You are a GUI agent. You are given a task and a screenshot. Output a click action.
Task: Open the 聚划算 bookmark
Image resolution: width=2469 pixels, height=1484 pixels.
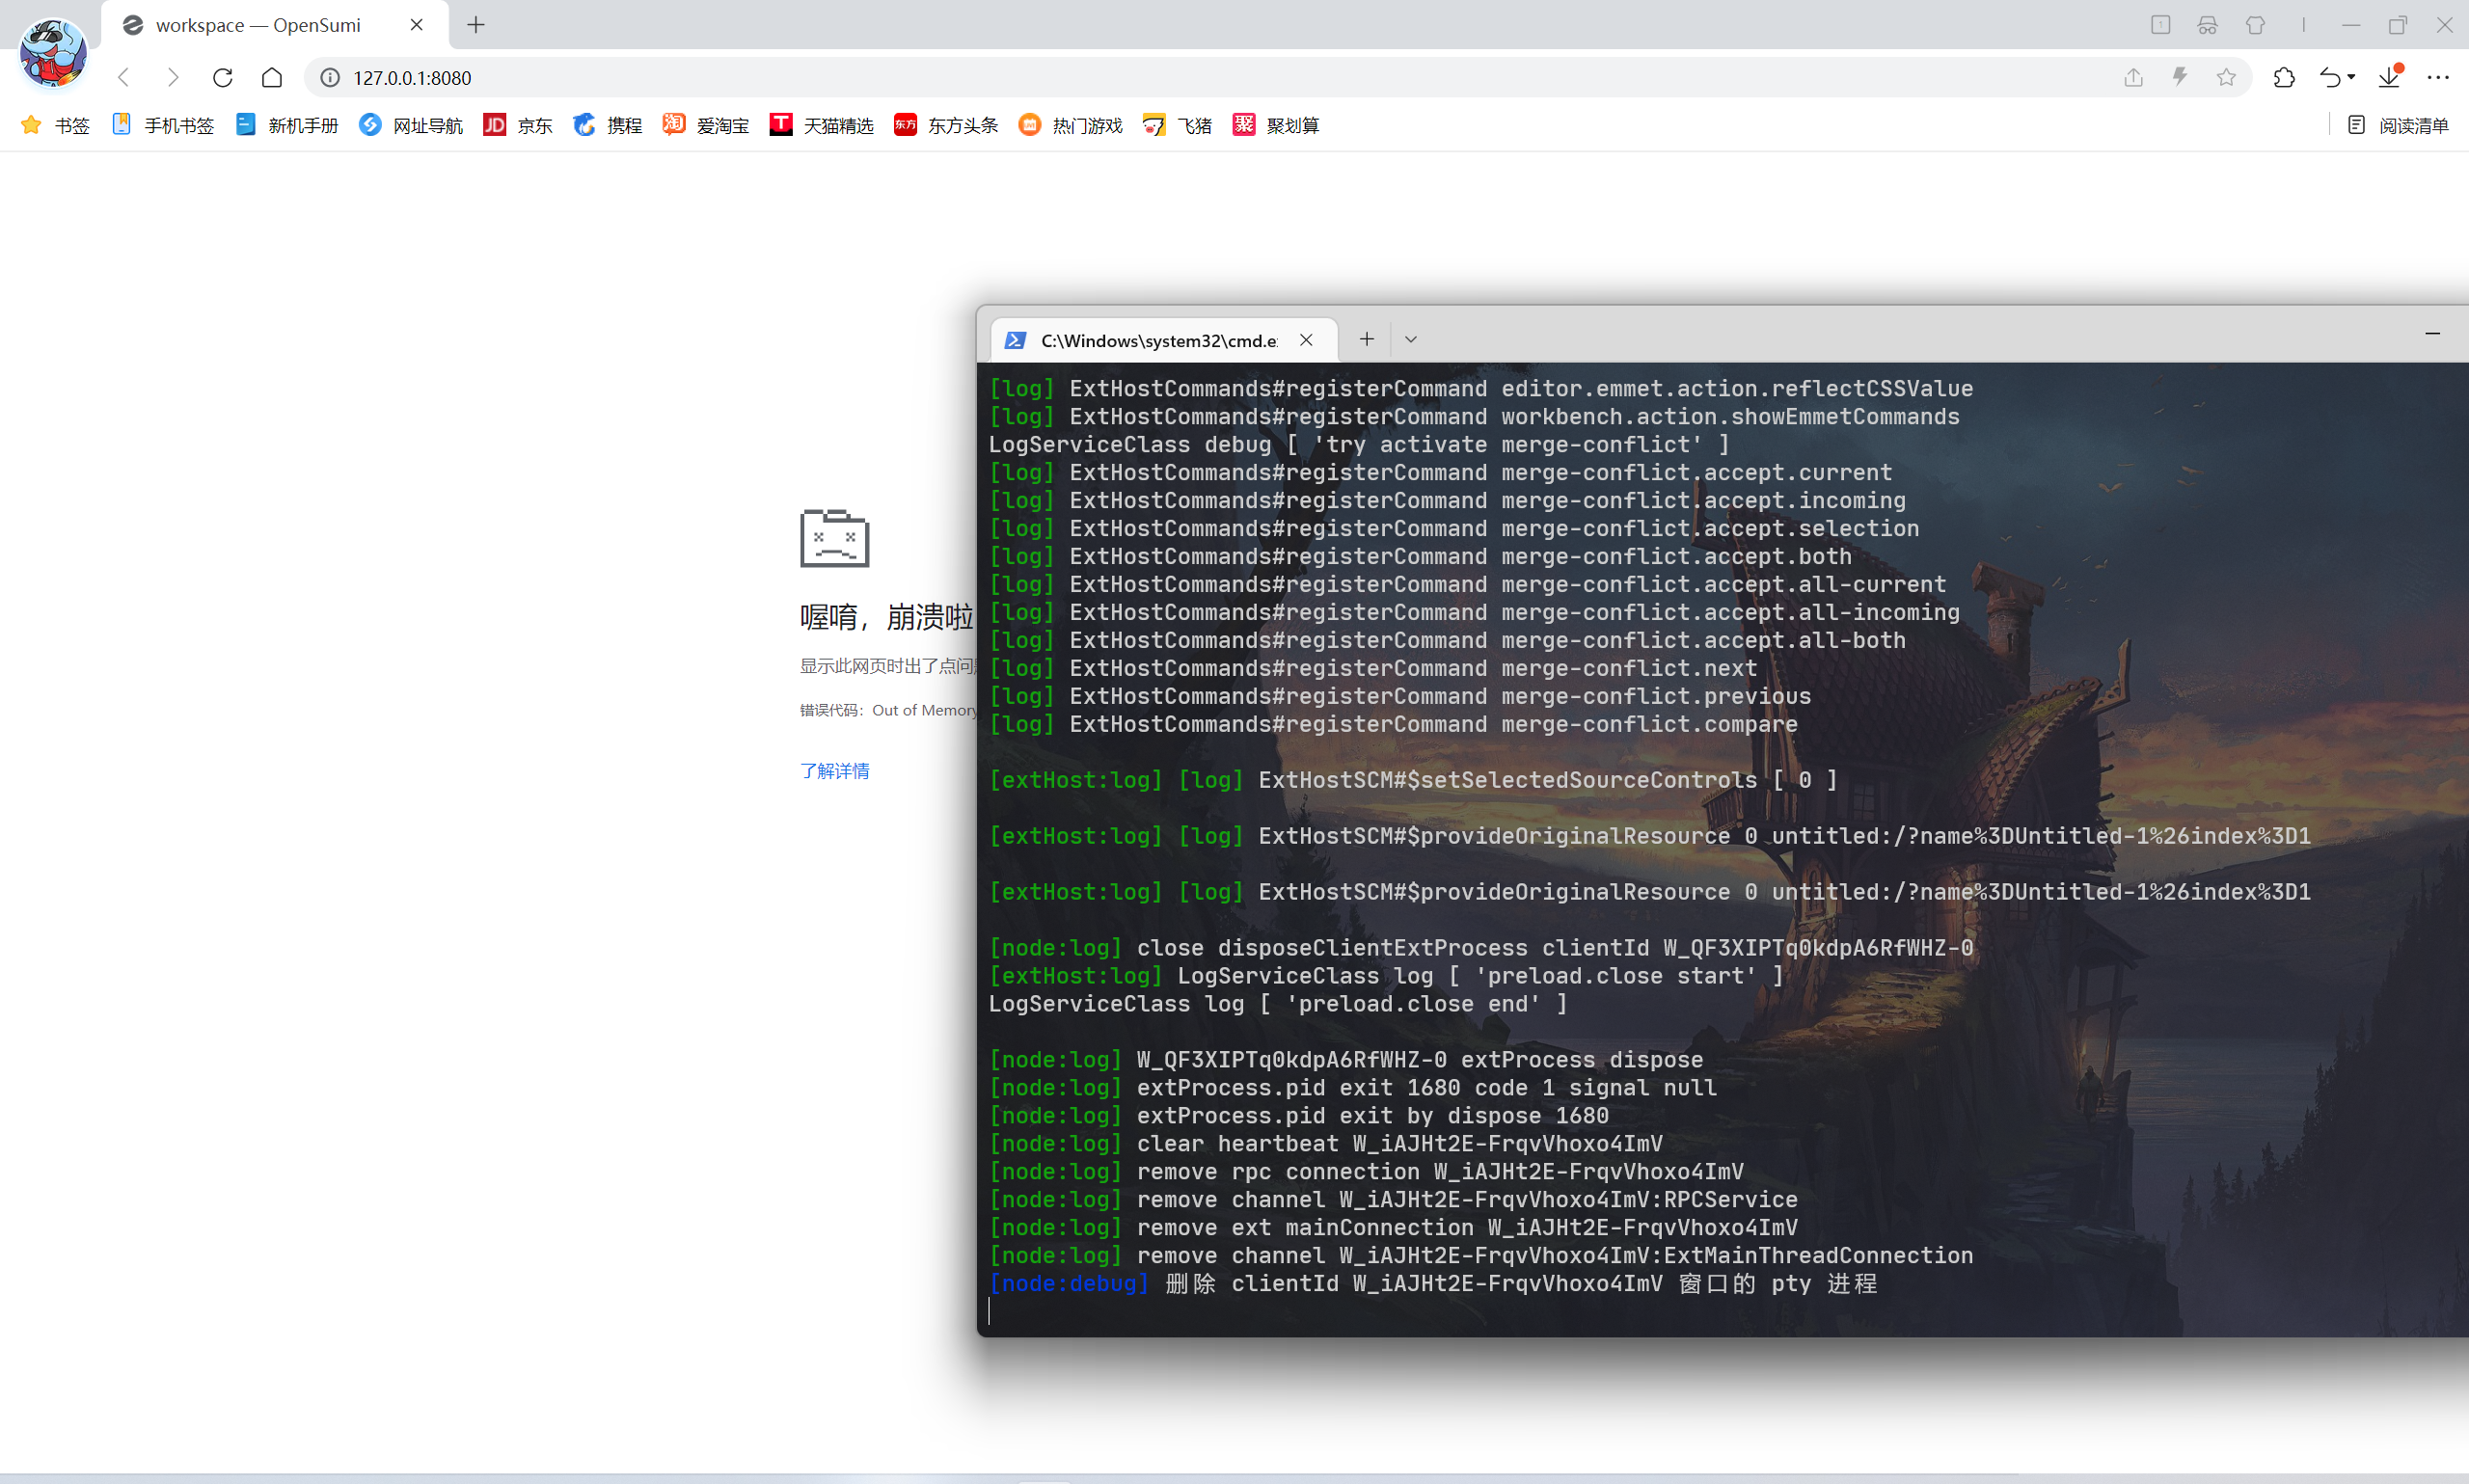pyautogui.click(x=1276, y=125)
